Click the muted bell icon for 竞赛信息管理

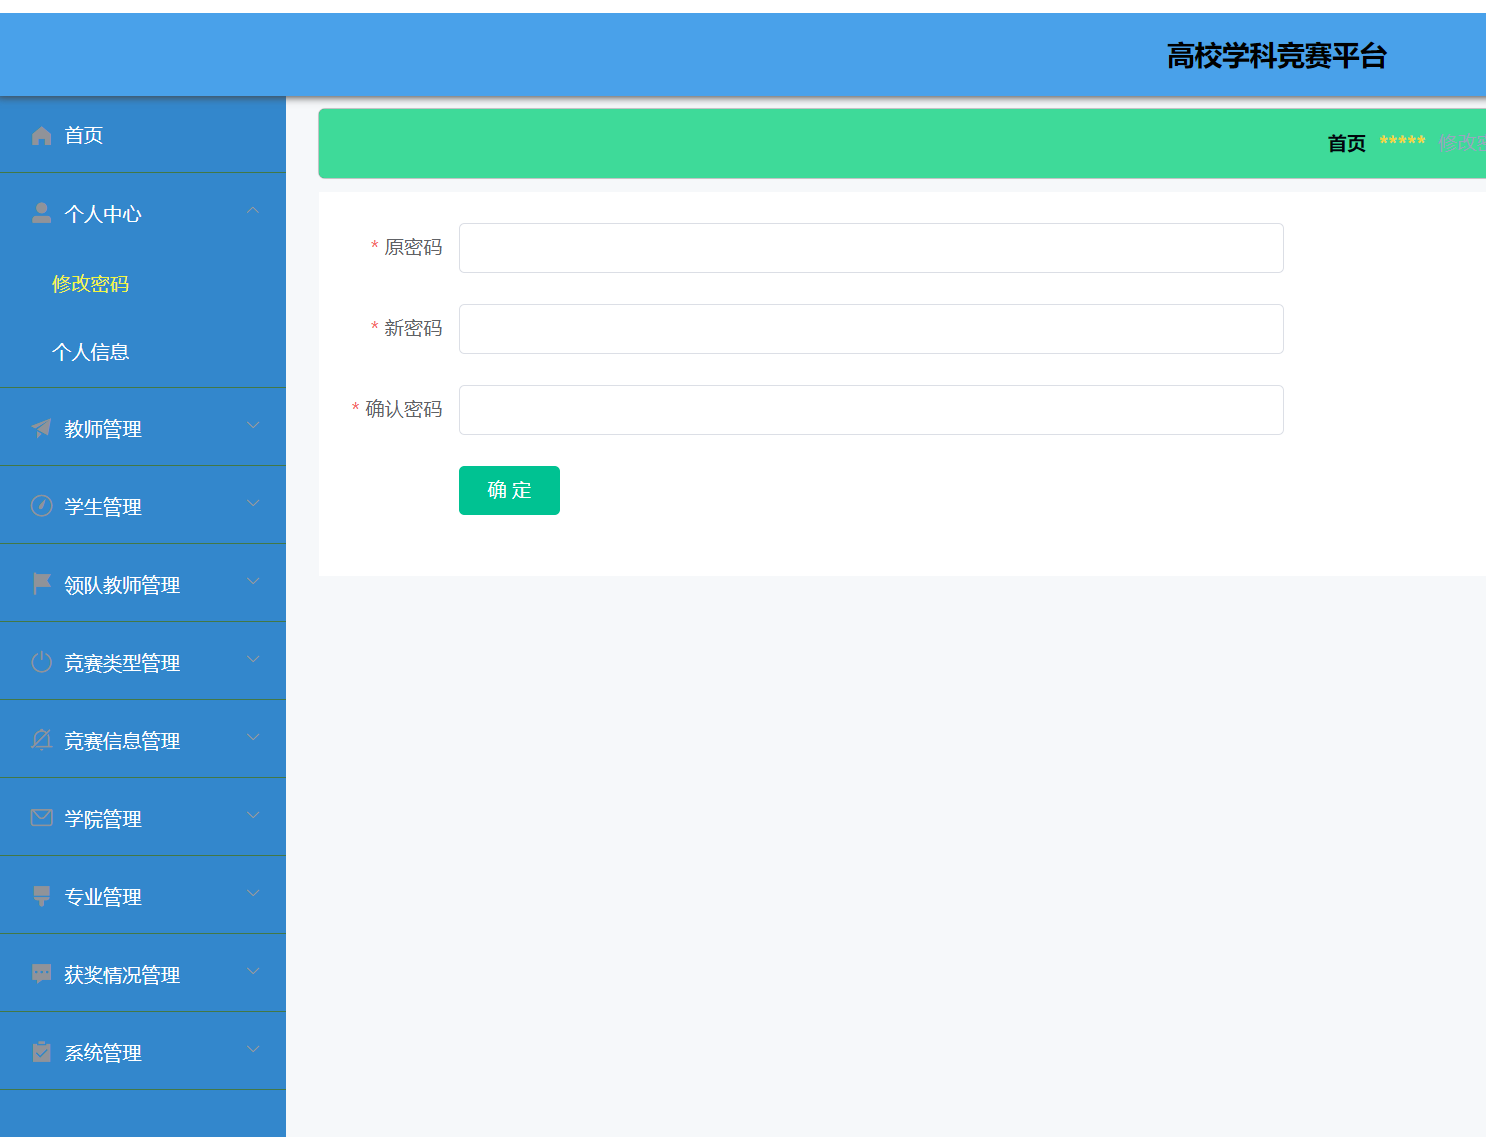pos(41,740)
